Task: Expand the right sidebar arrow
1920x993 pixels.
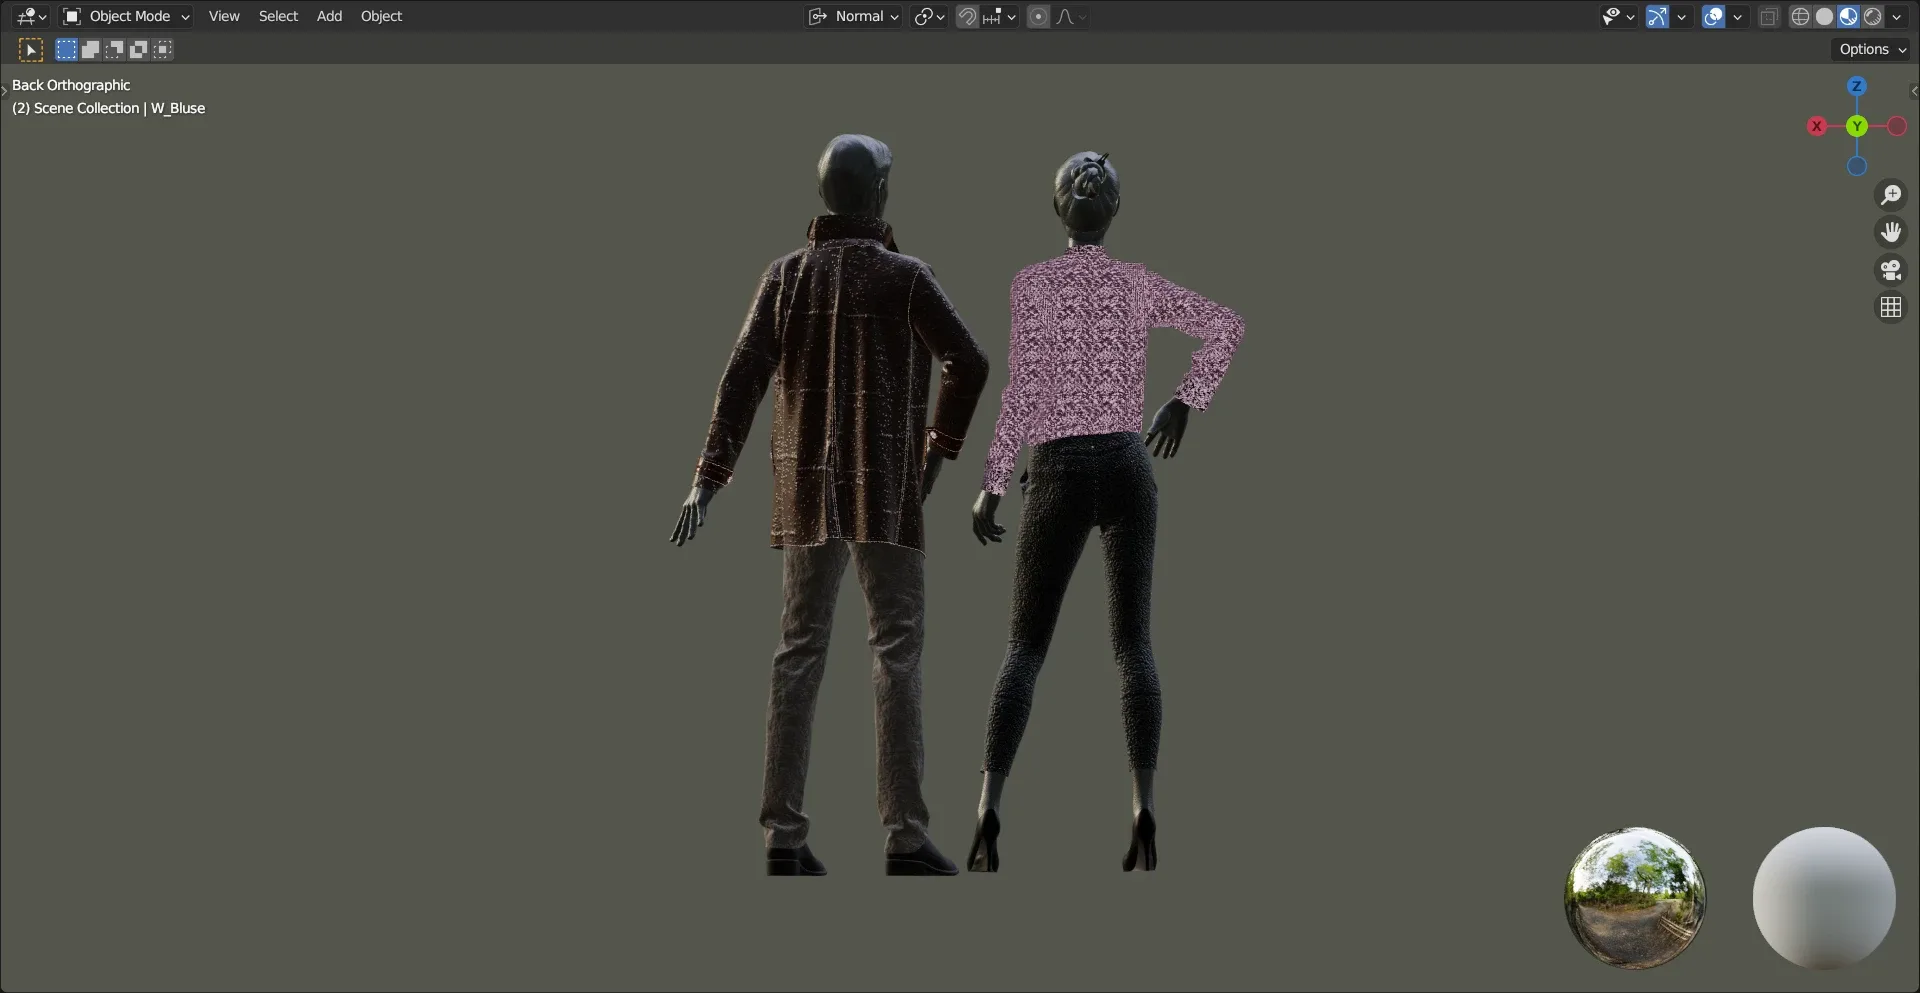Action: [1914, 91]
